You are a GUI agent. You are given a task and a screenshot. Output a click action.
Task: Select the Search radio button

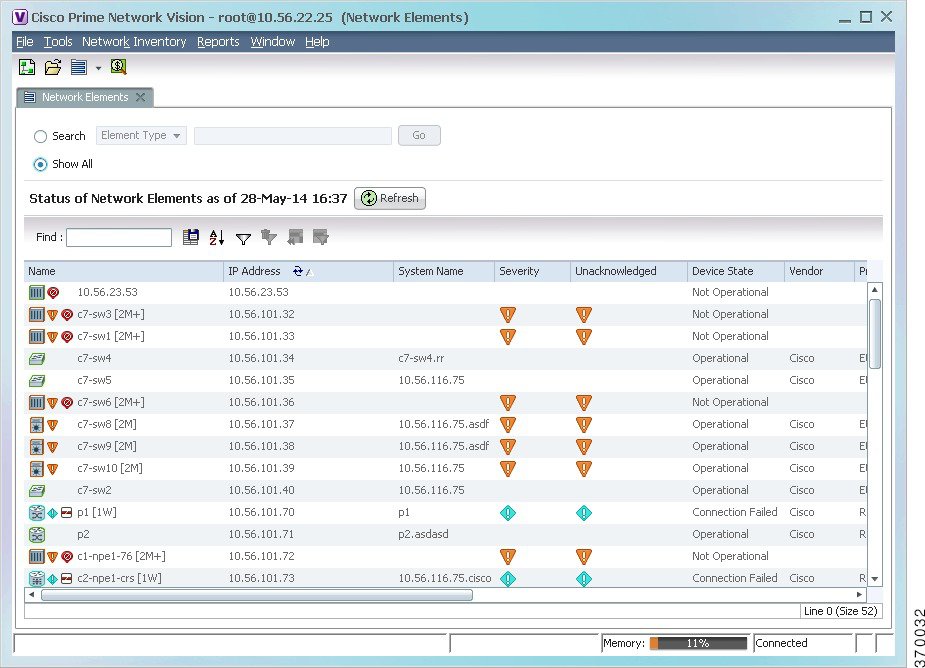point(40,136)
